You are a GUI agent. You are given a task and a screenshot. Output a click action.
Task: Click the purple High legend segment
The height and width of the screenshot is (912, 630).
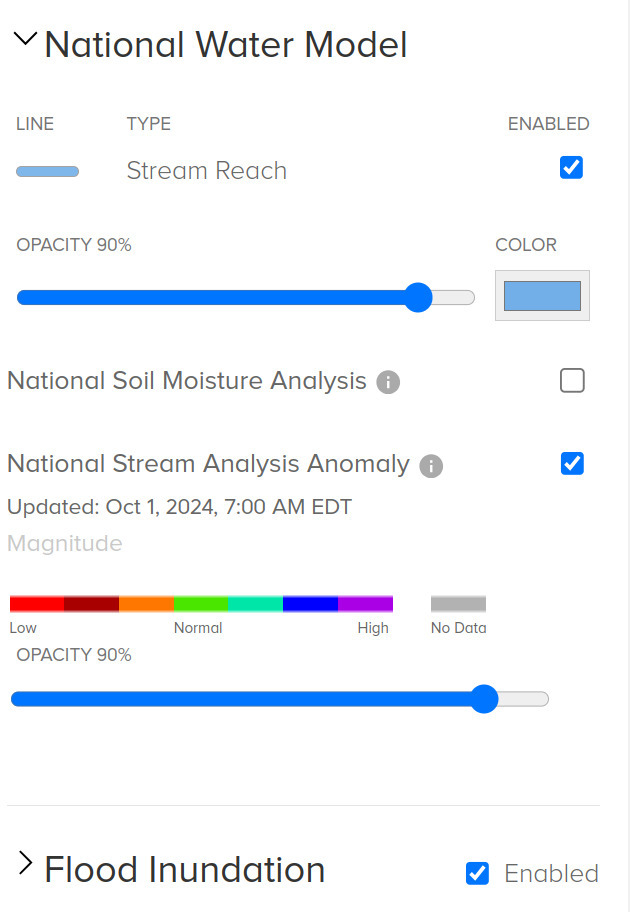tap(365, 603)
